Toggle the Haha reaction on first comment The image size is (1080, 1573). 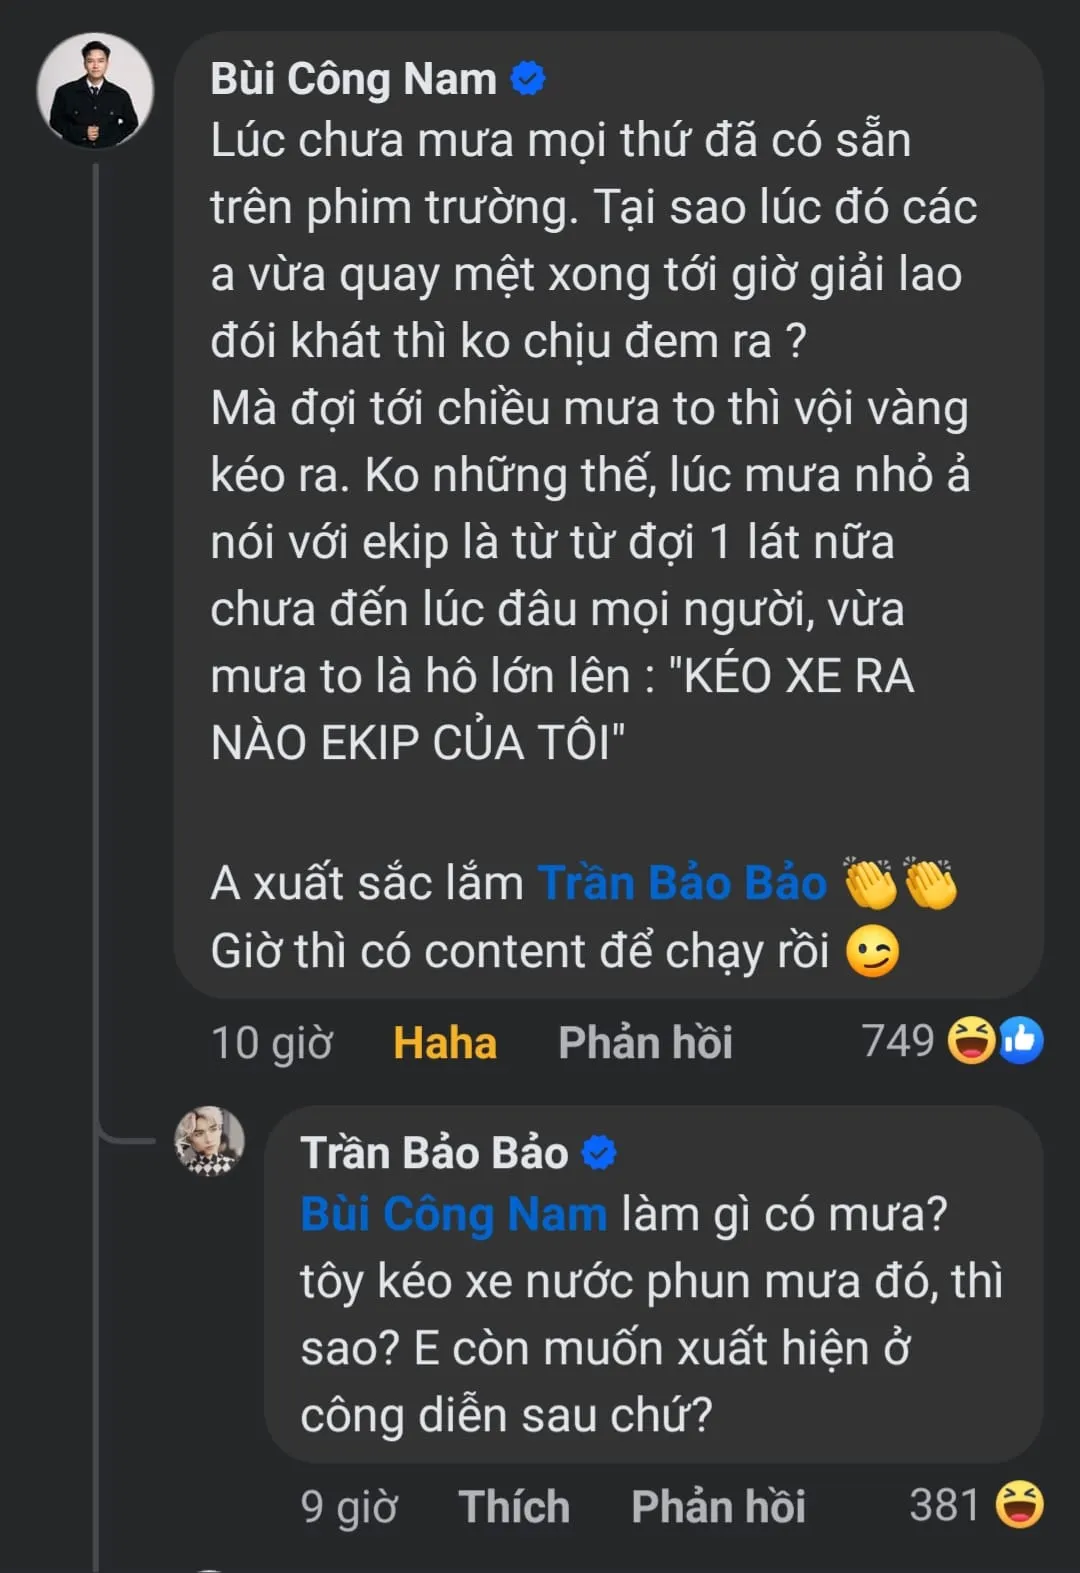tap(445, 1043)
